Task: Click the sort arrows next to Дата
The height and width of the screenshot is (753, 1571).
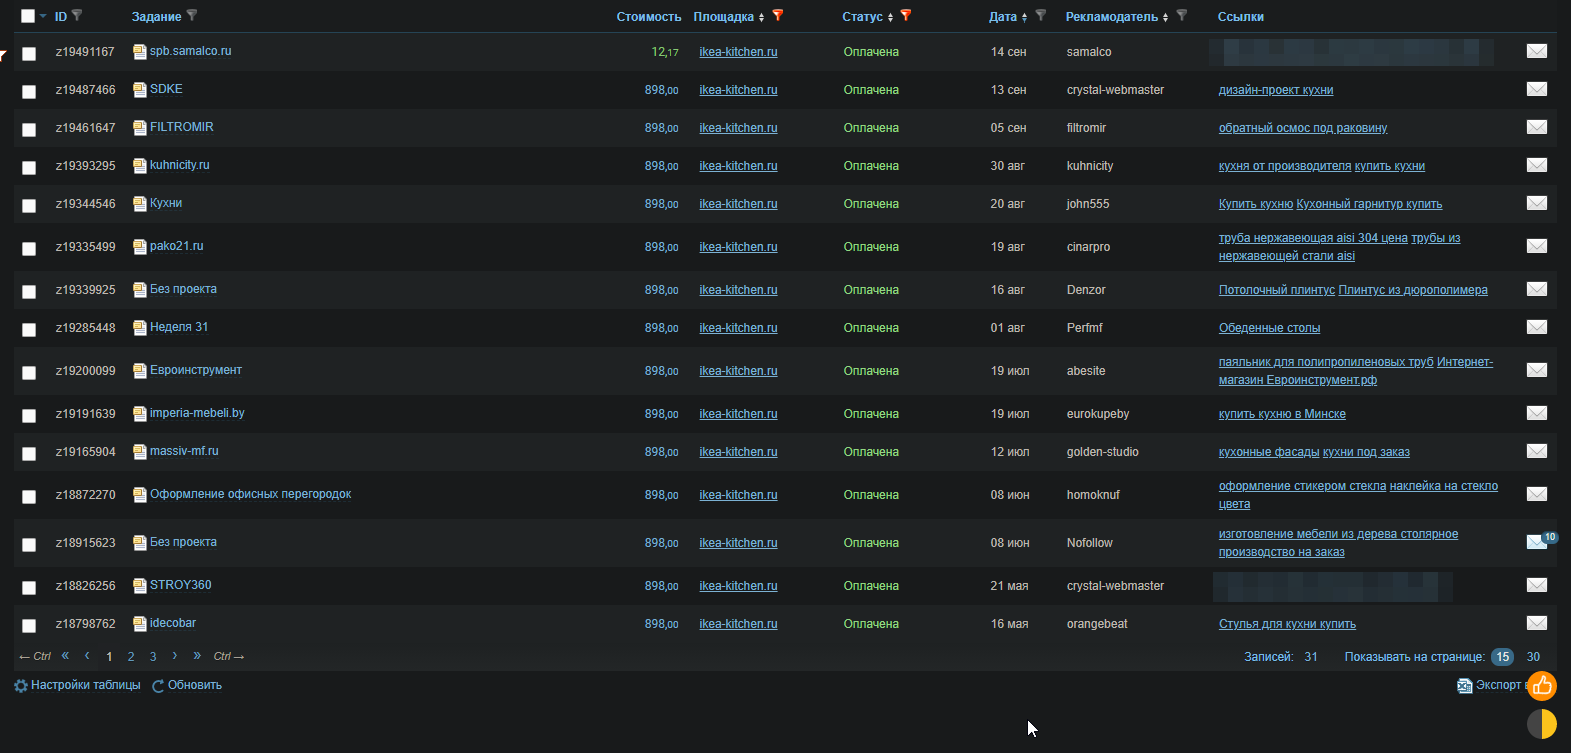Action: (1024, 17)
